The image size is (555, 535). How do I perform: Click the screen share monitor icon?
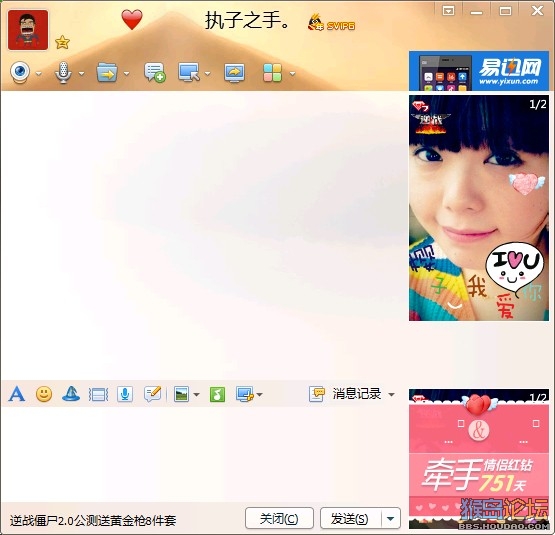234,73
